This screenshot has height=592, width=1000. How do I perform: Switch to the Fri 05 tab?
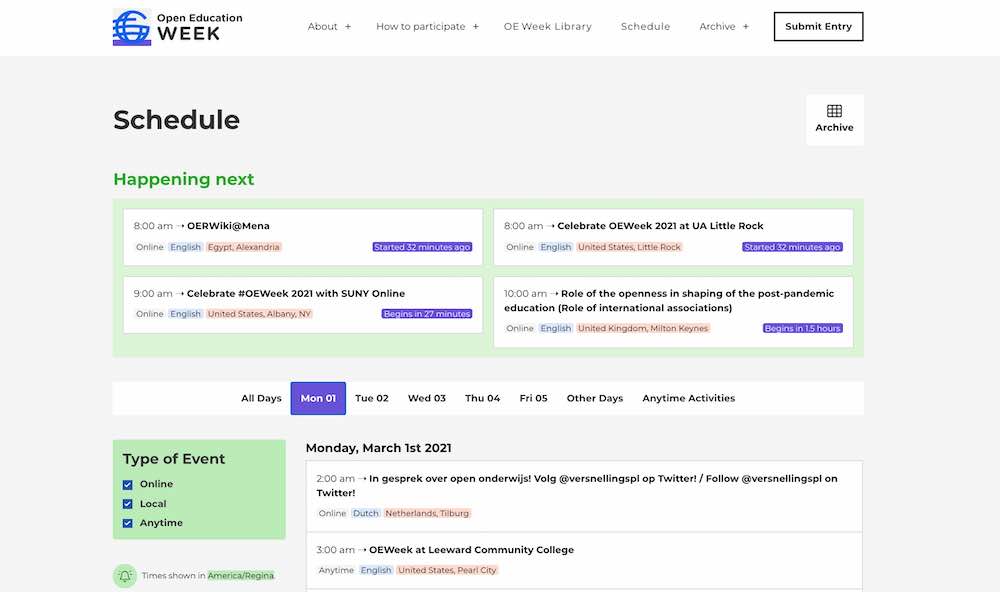[x=533, y=398]
